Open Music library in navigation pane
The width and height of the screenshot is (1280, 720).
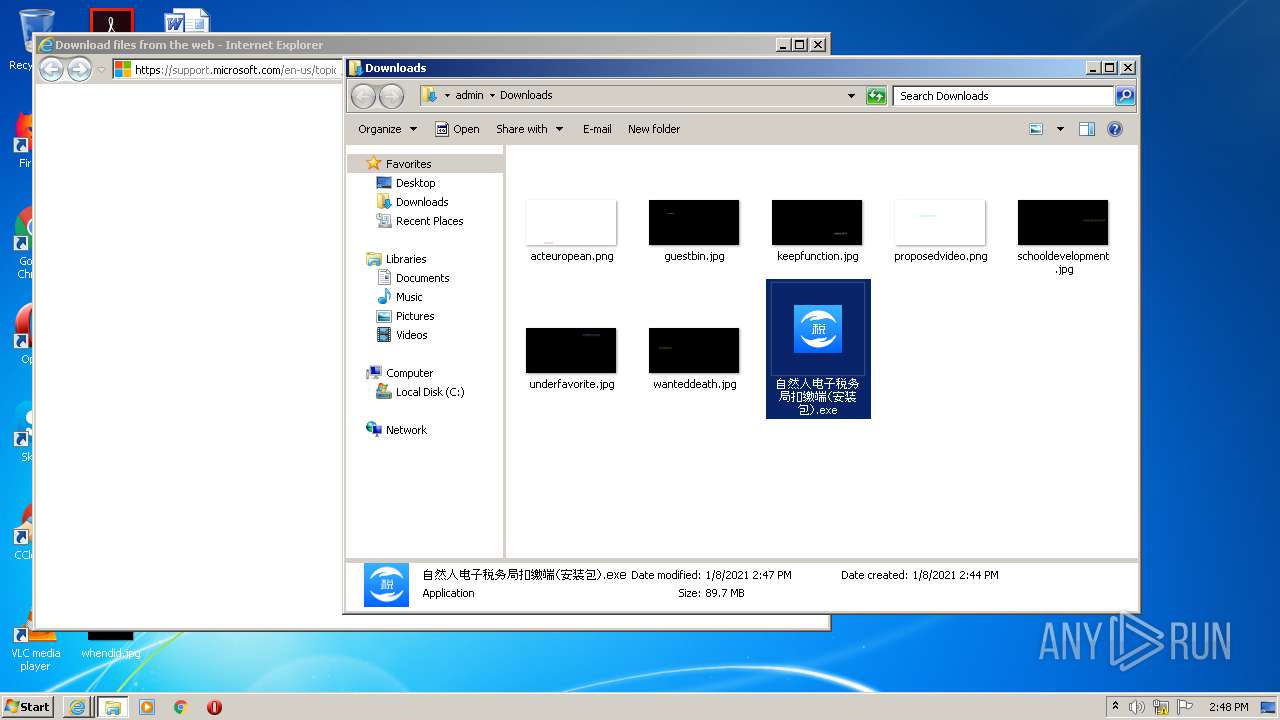pos(409,297)
